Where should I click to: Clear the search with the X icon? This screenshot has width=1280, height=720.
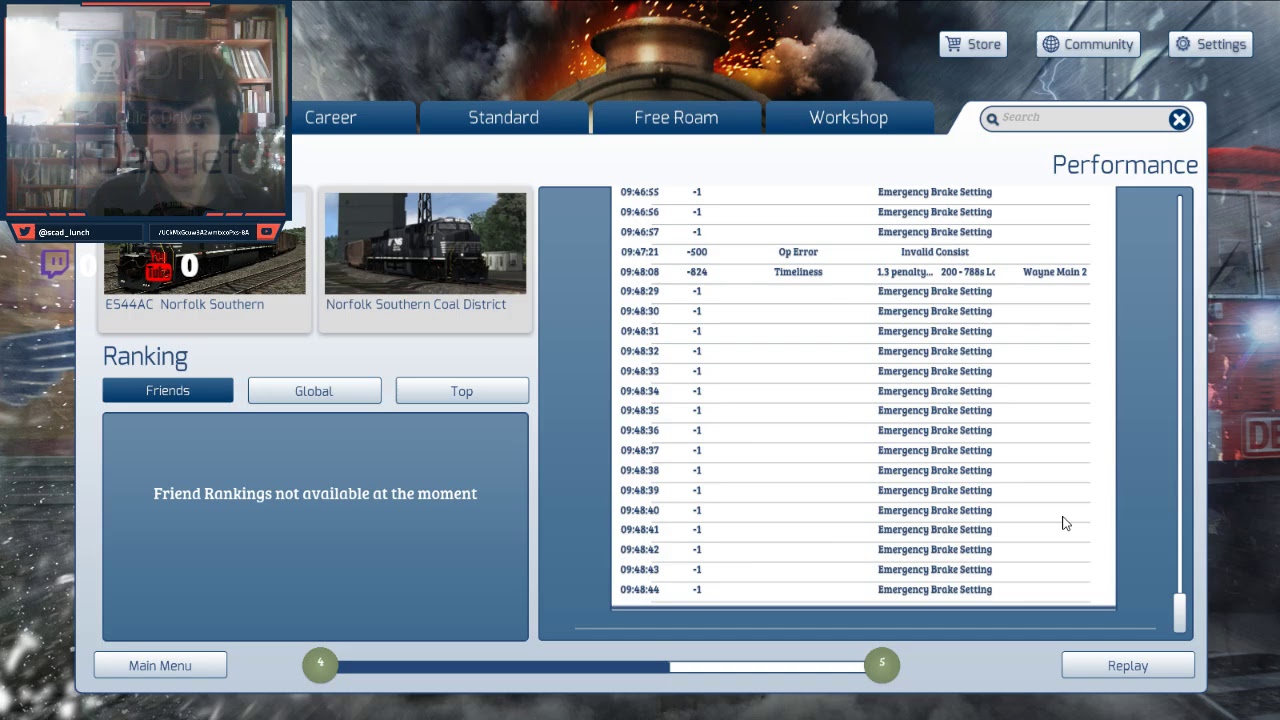1179,119
